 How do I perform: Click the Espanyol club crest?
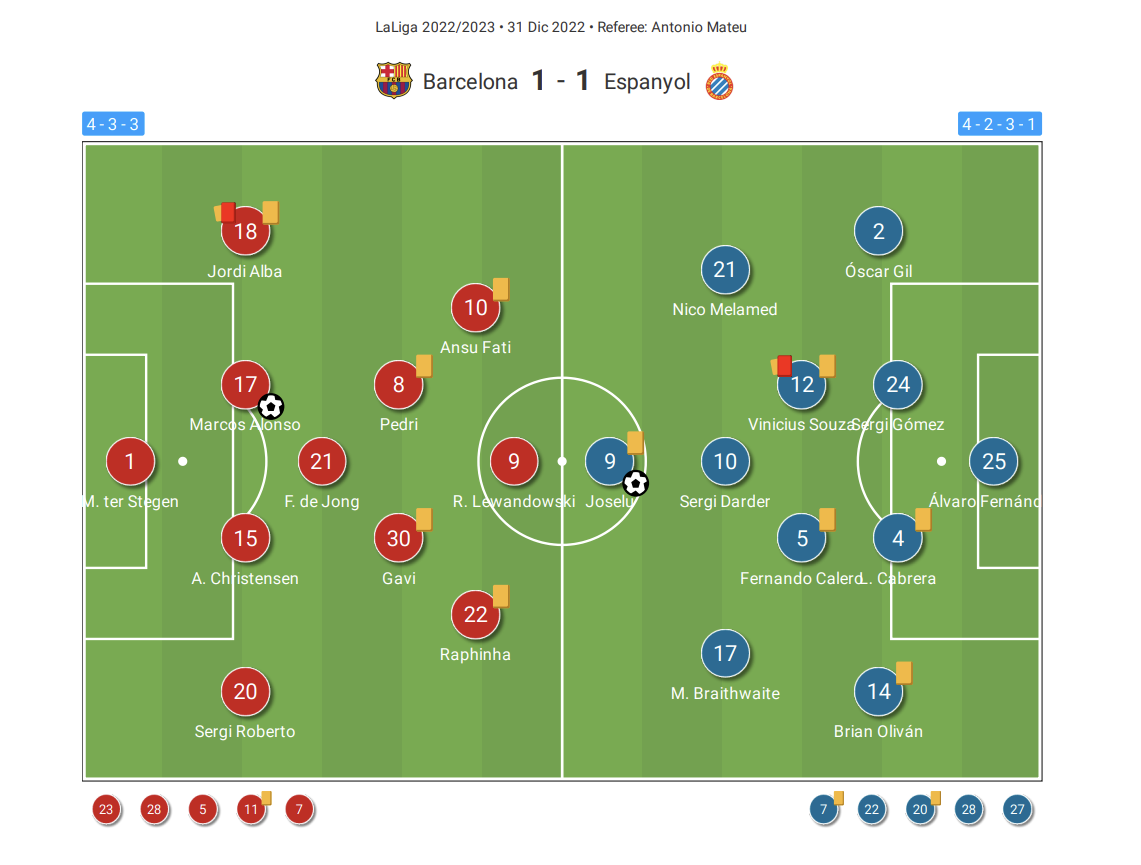click(x=719, y=81)
